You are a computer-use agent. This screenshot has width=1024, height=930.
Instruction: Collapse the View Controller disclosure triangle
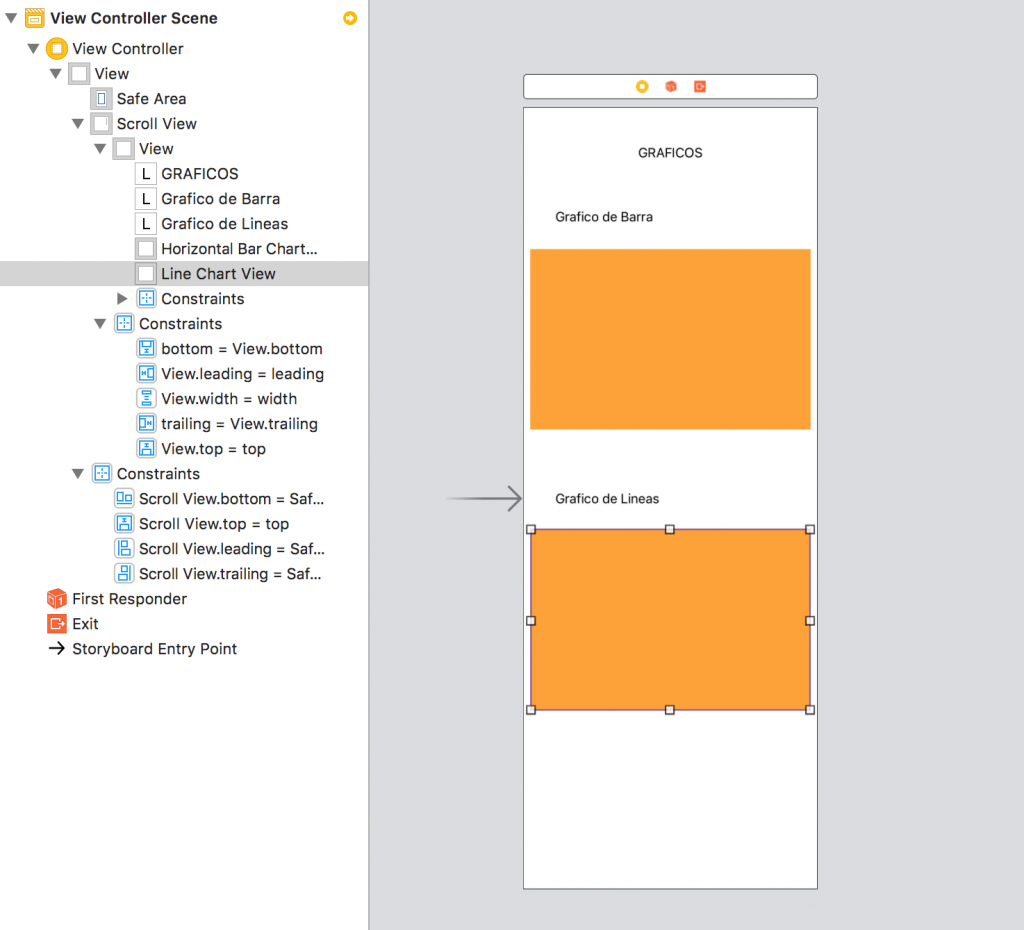click(34, 49)
